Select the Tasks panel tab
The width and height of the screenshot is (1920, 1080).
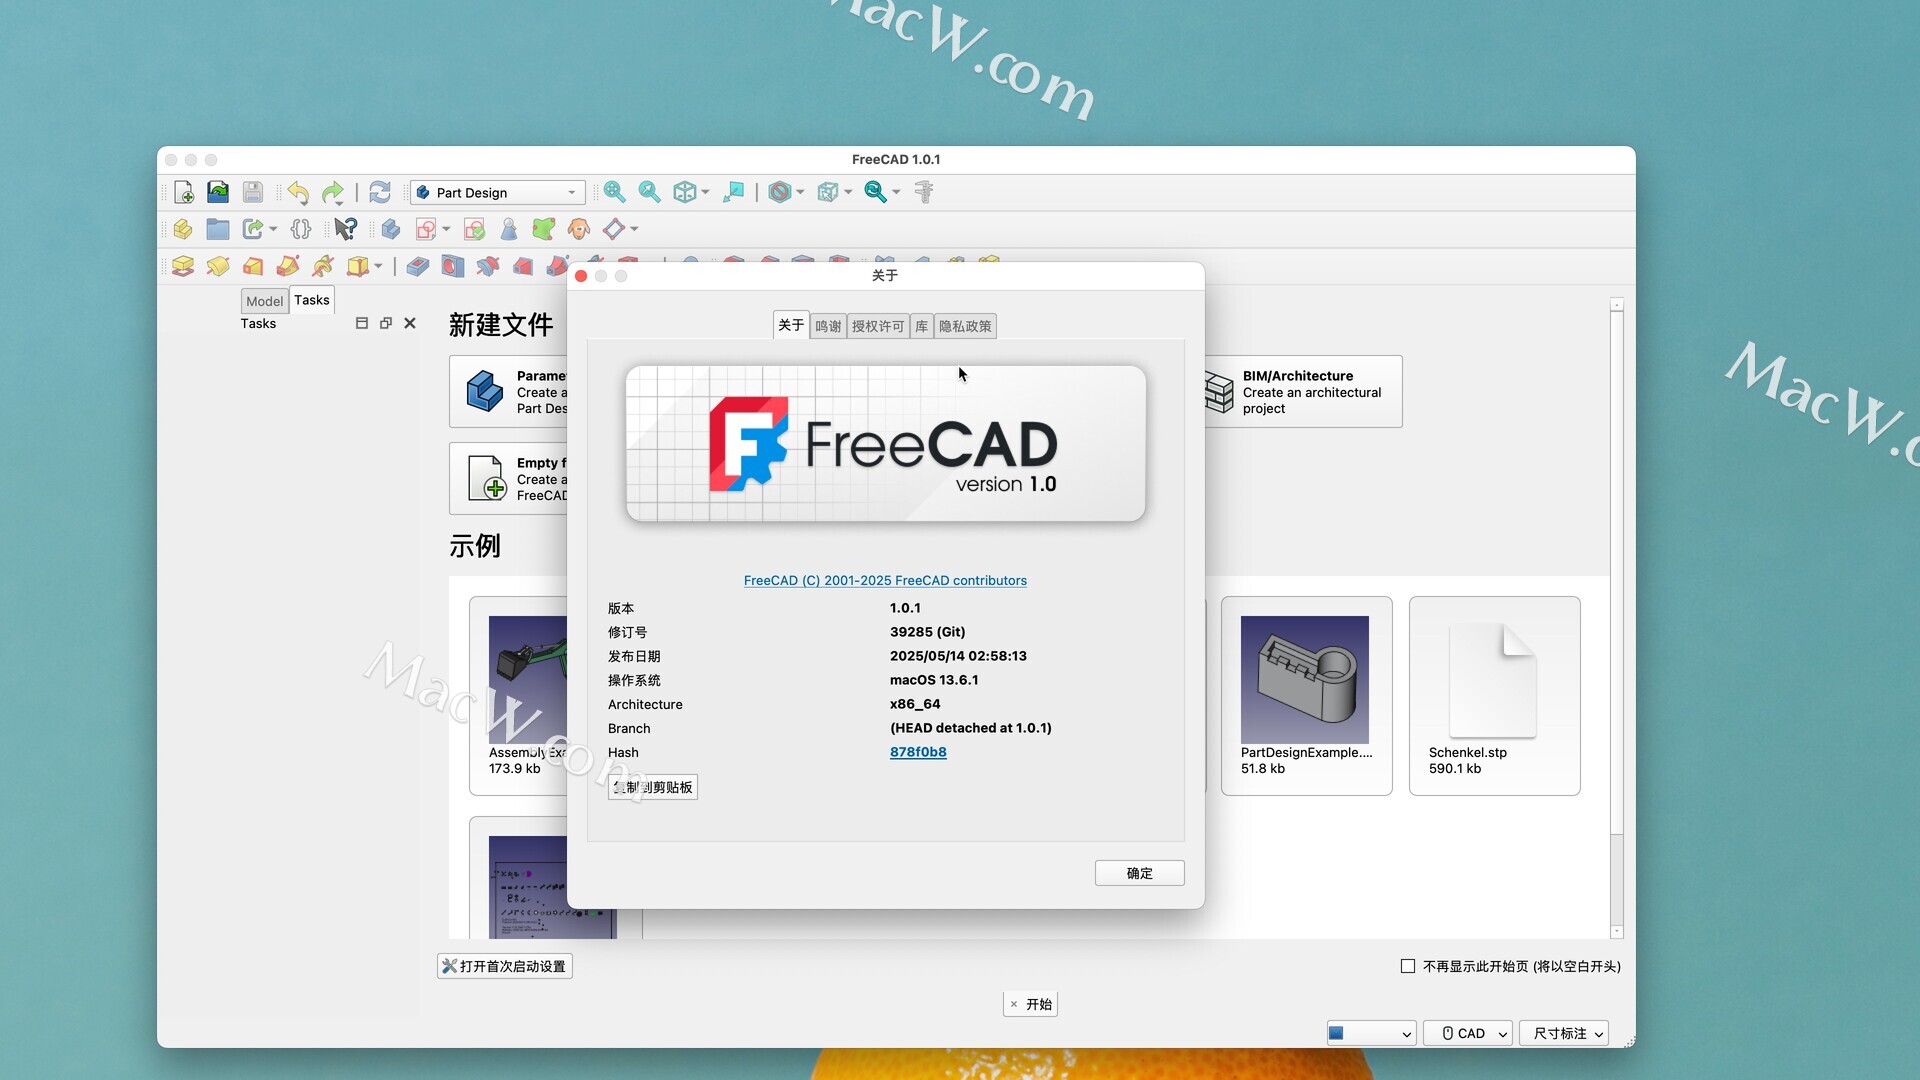tap(312, 300)
